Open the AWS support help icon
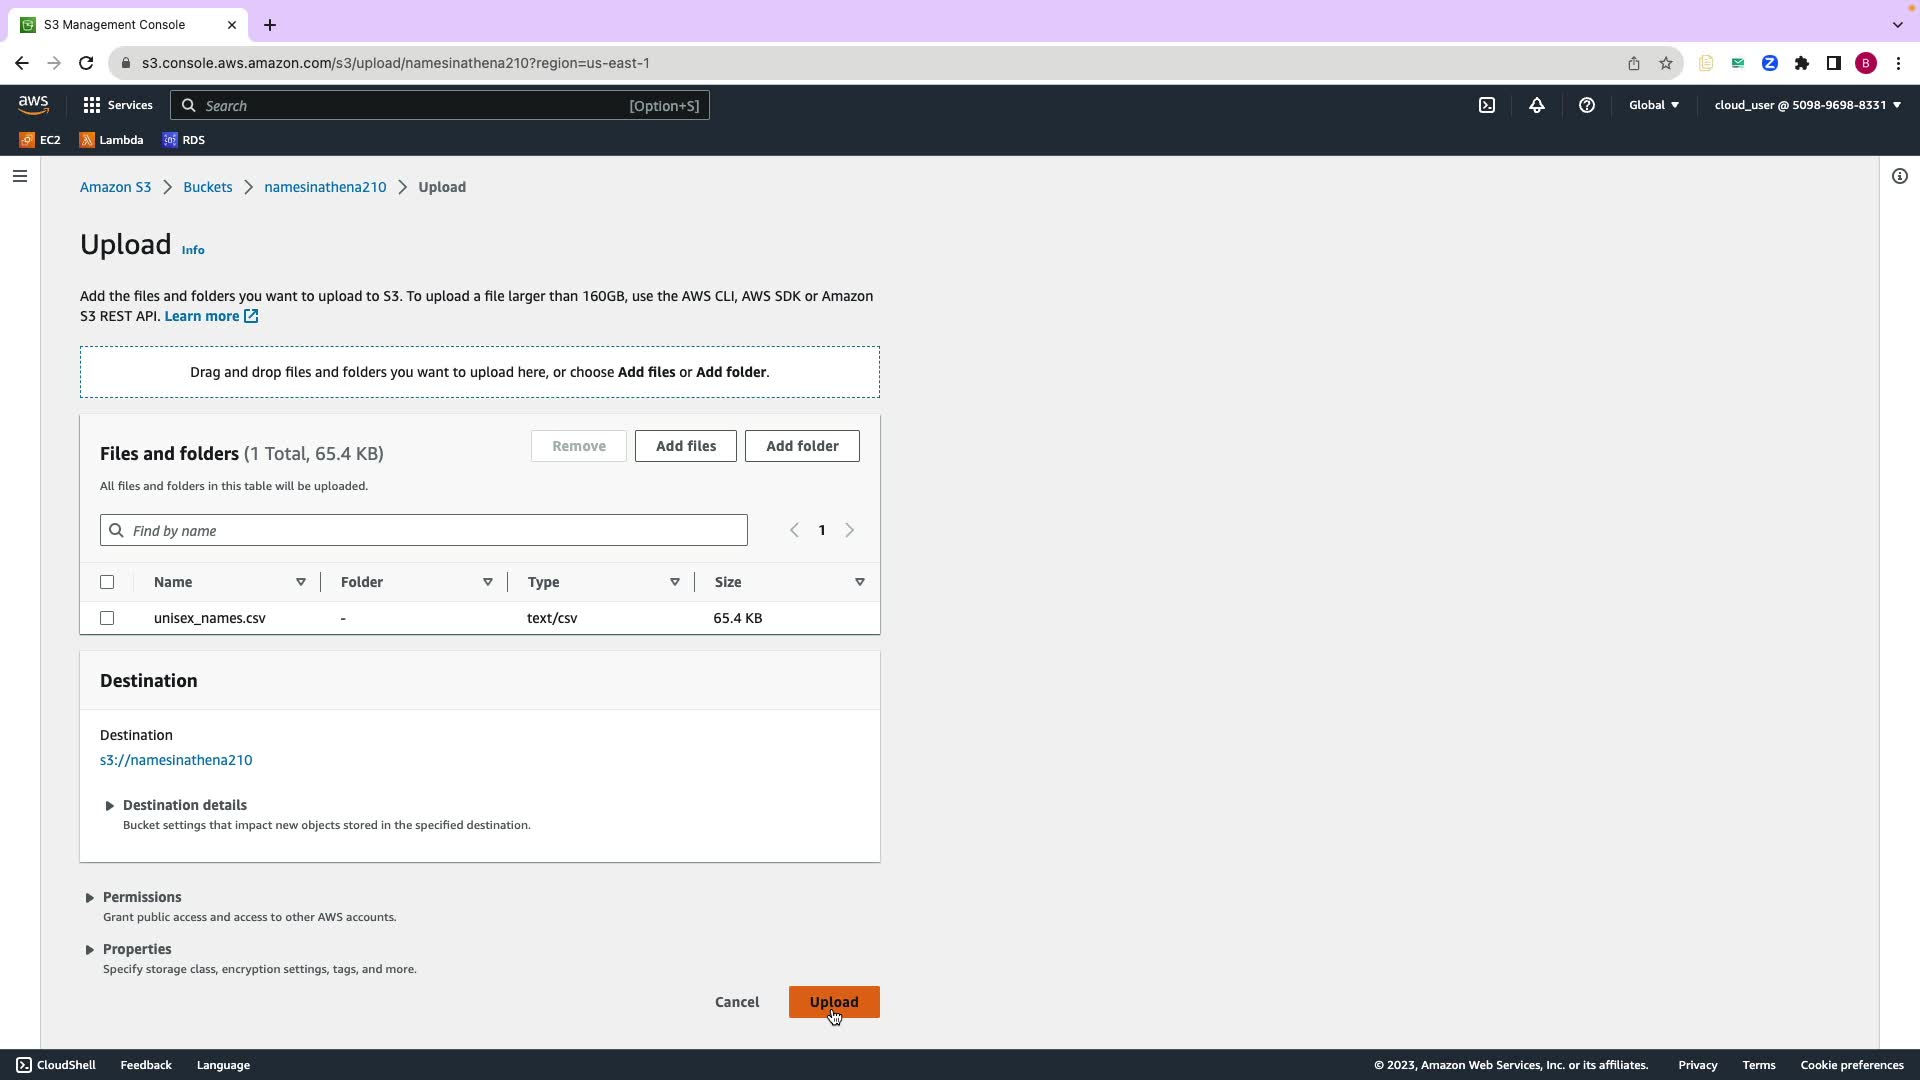 click(x=1587, y=105)
